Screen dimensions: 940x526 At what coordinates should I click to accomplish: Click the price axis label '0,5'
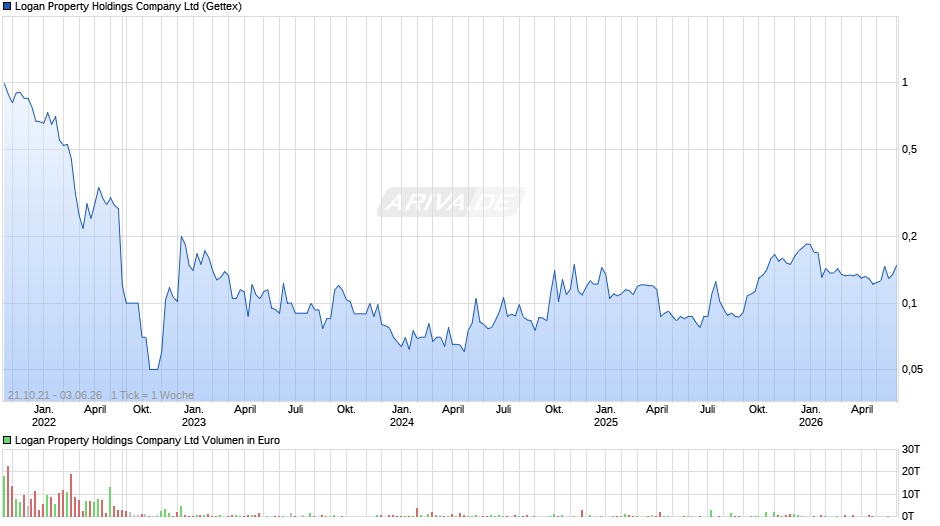909,149
